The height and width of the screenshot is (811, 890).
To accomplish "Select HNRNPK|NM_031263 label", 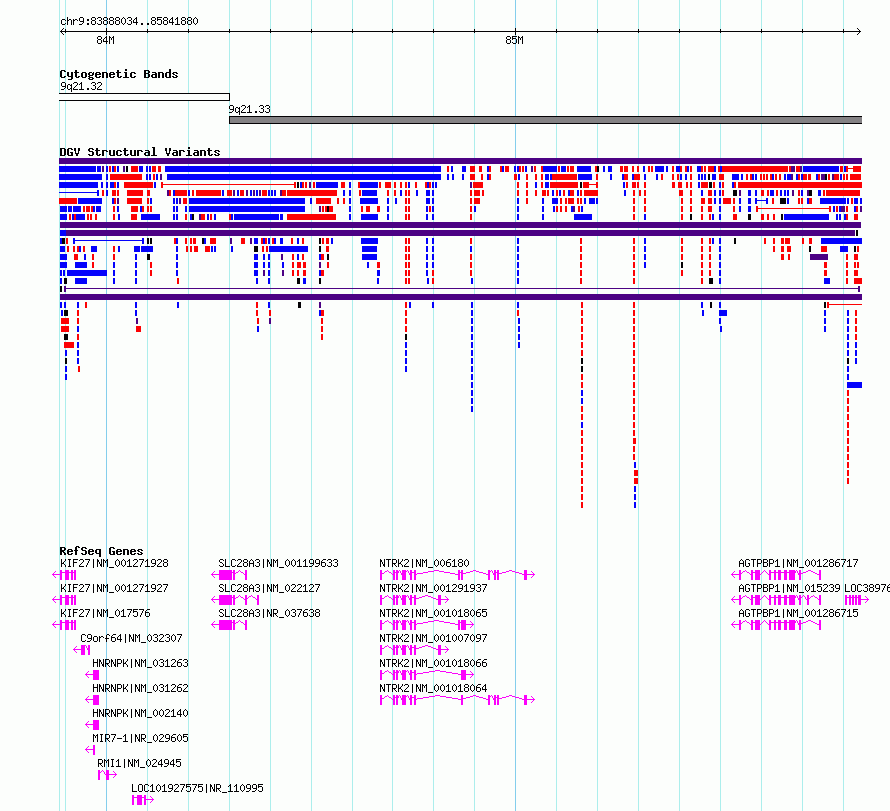I will [x=140, y=663].
